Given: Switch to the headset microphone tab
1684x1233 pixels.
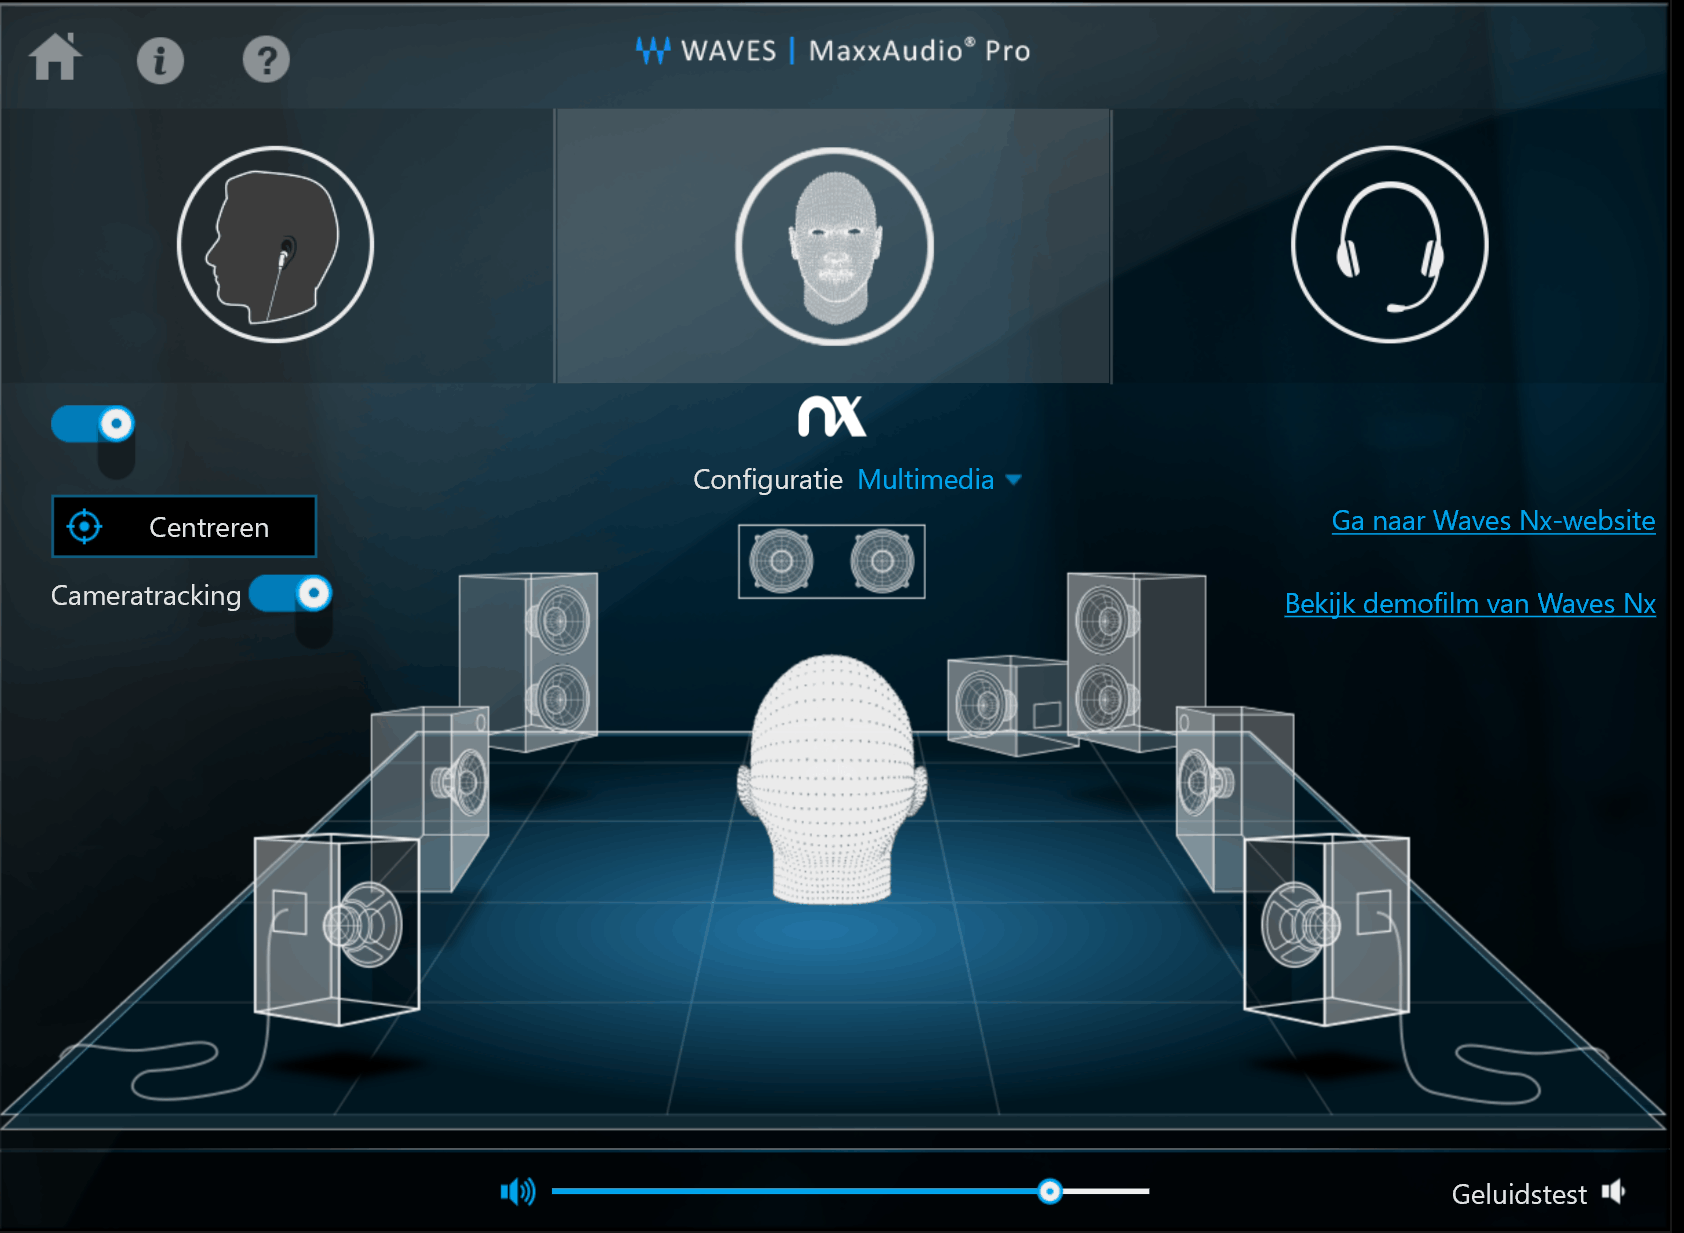Looking at the screenshot, I should [x=1390, y=245].
